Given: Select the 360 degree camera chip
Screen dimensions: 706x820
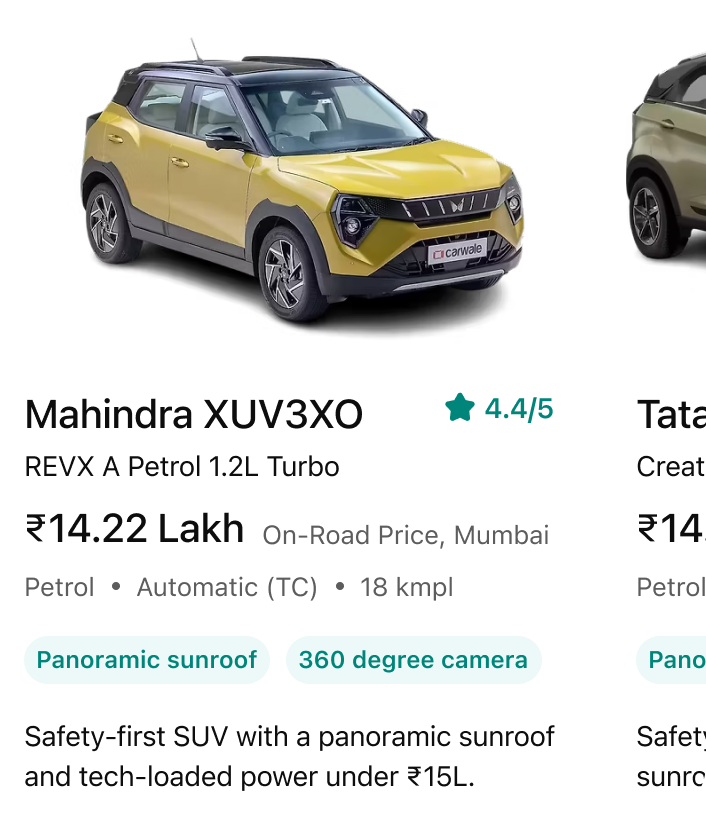Looking at the screenshot, I should [x=413, y=659].
